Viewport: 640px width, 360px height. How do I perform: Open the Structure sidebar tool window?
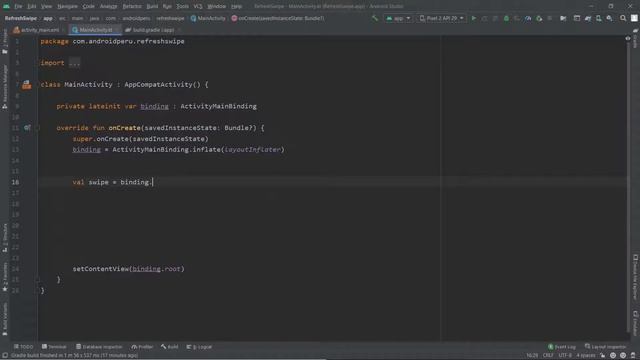[x=4, y=238]
